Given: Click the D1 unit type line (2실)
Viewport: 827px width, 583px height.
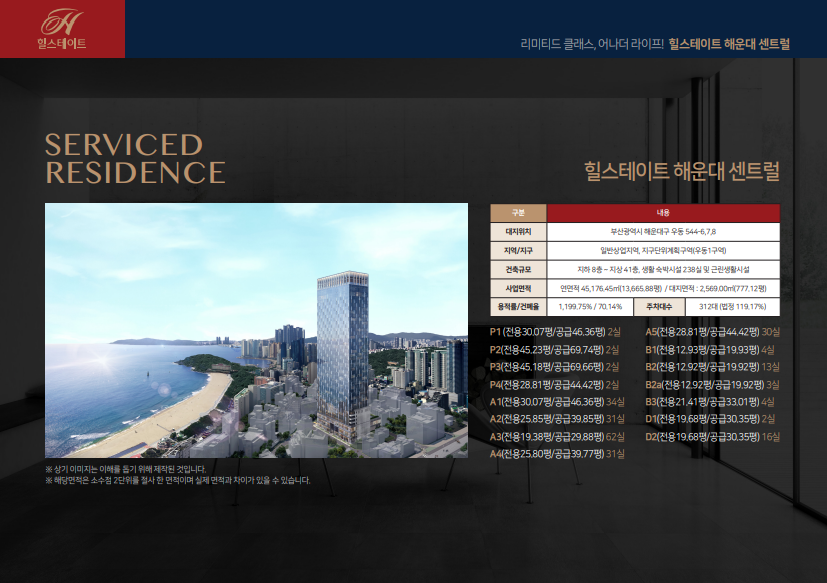Looking at the screenshot, I should coord(710,419).
